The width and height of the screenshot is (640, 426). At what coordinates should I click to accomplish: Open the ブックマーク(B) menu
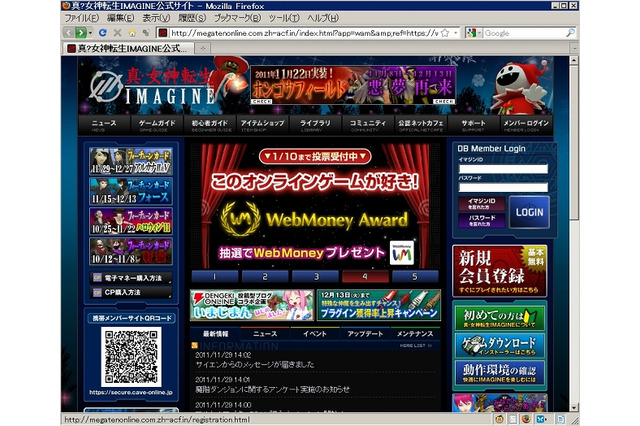click(x=237, y=18)
